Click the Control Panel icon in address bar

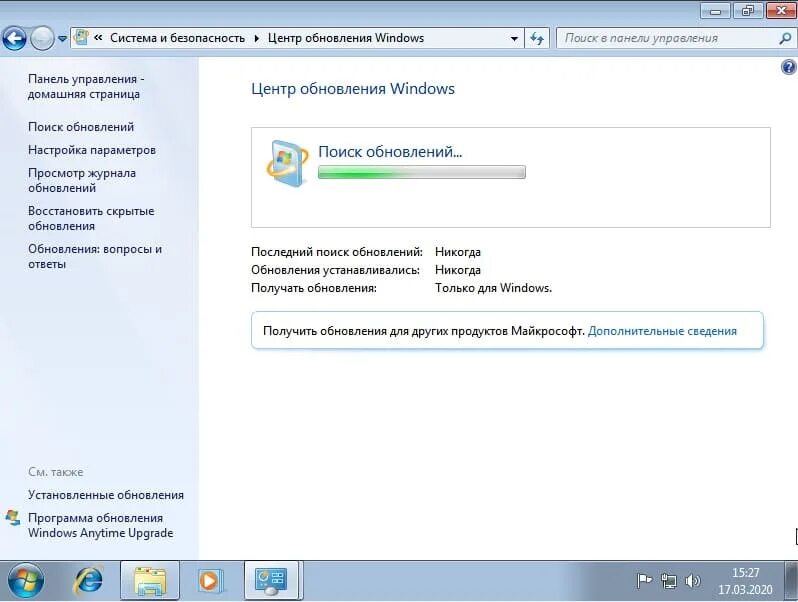81,38
